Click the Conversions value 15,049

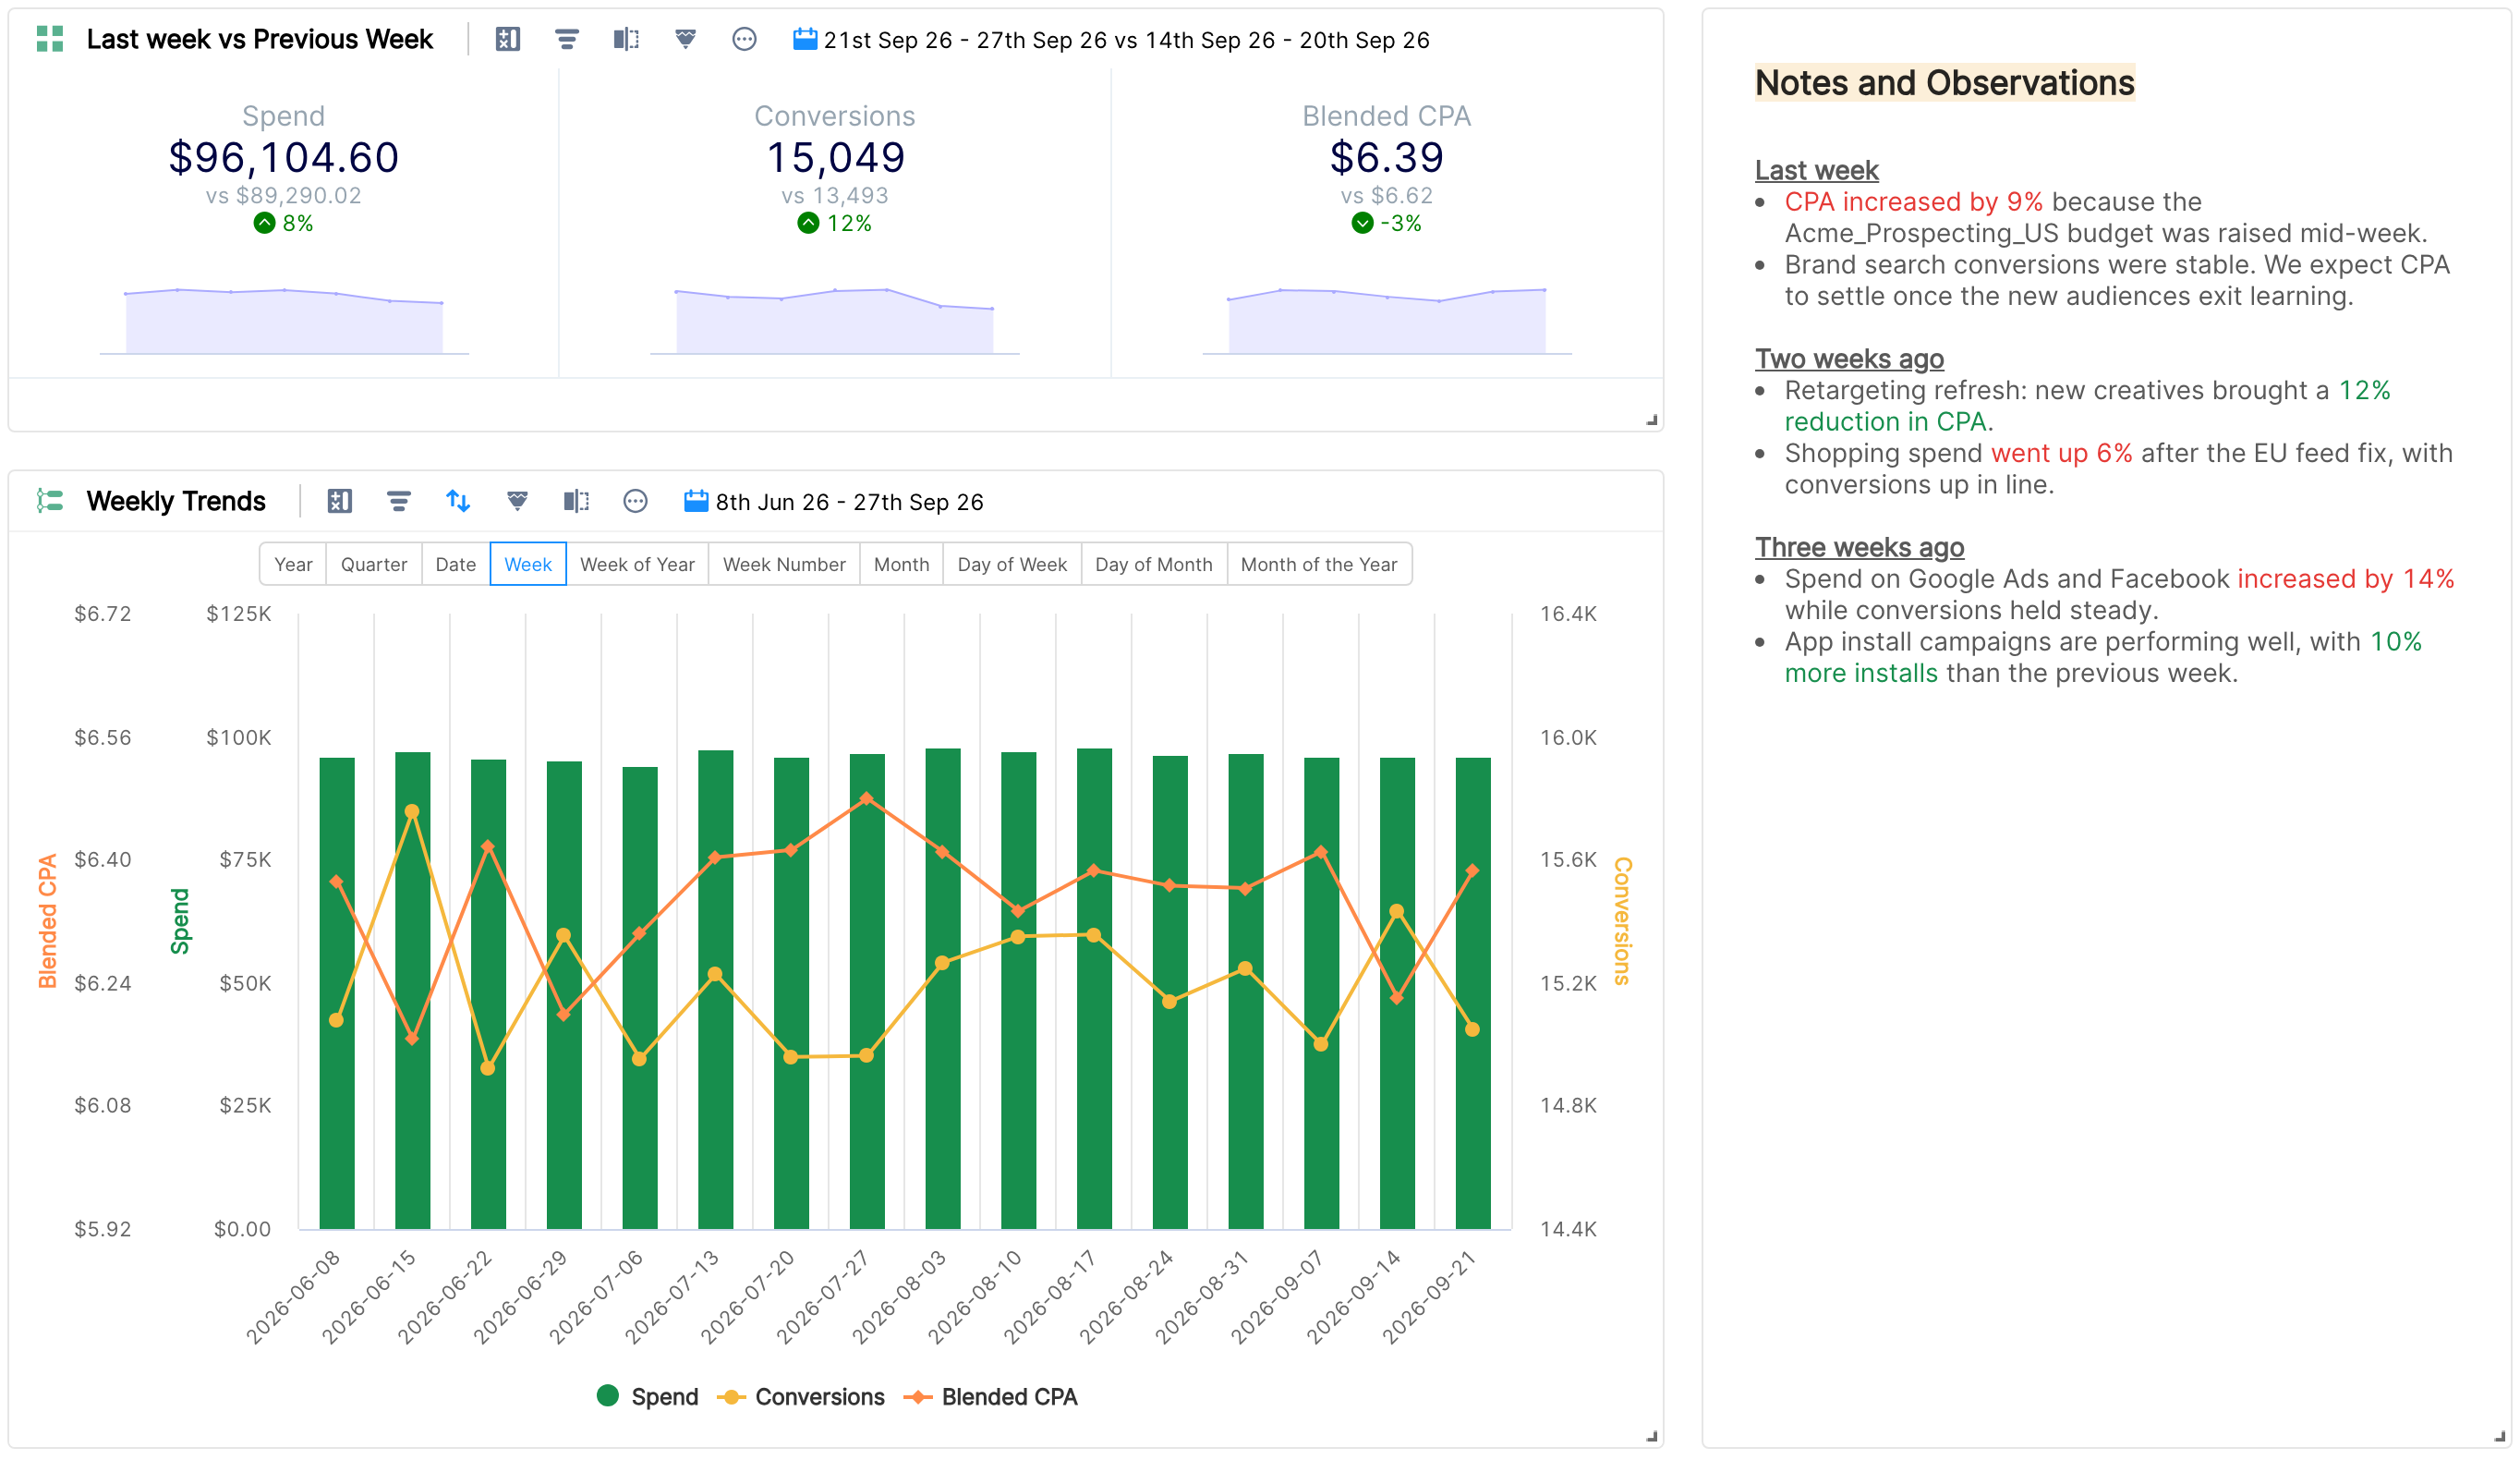[x=835, y=157]
